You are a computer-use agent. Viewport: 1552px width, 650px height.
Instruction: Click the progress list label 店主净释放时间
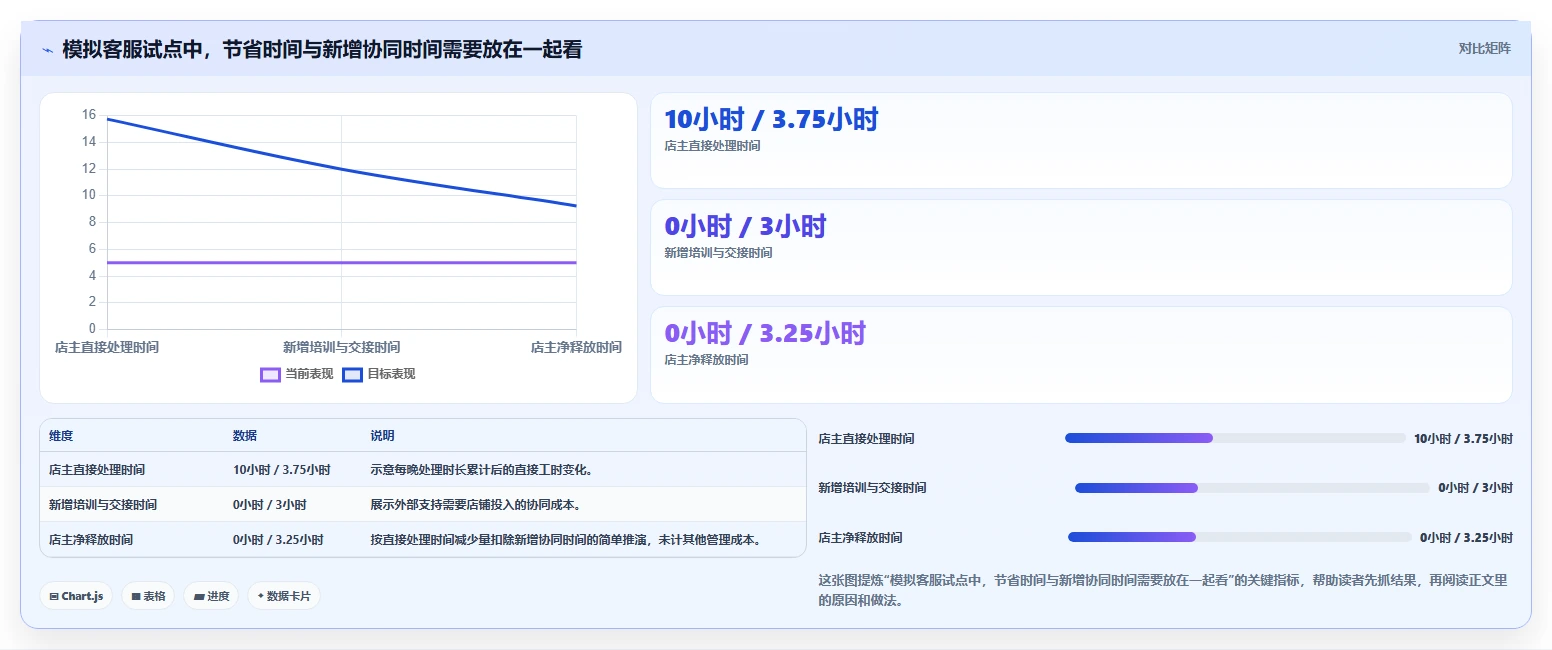click(860, 537)
